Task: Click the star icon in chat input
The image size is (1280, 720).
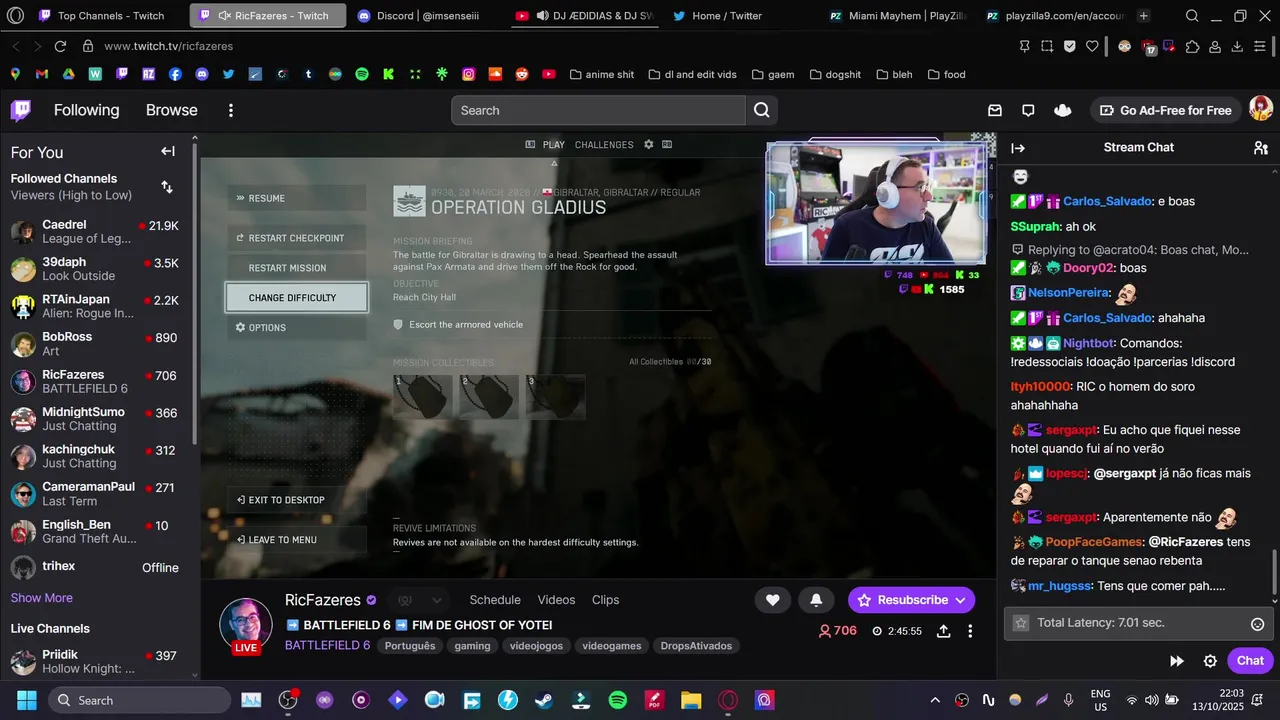Action: click(1021, 623)
